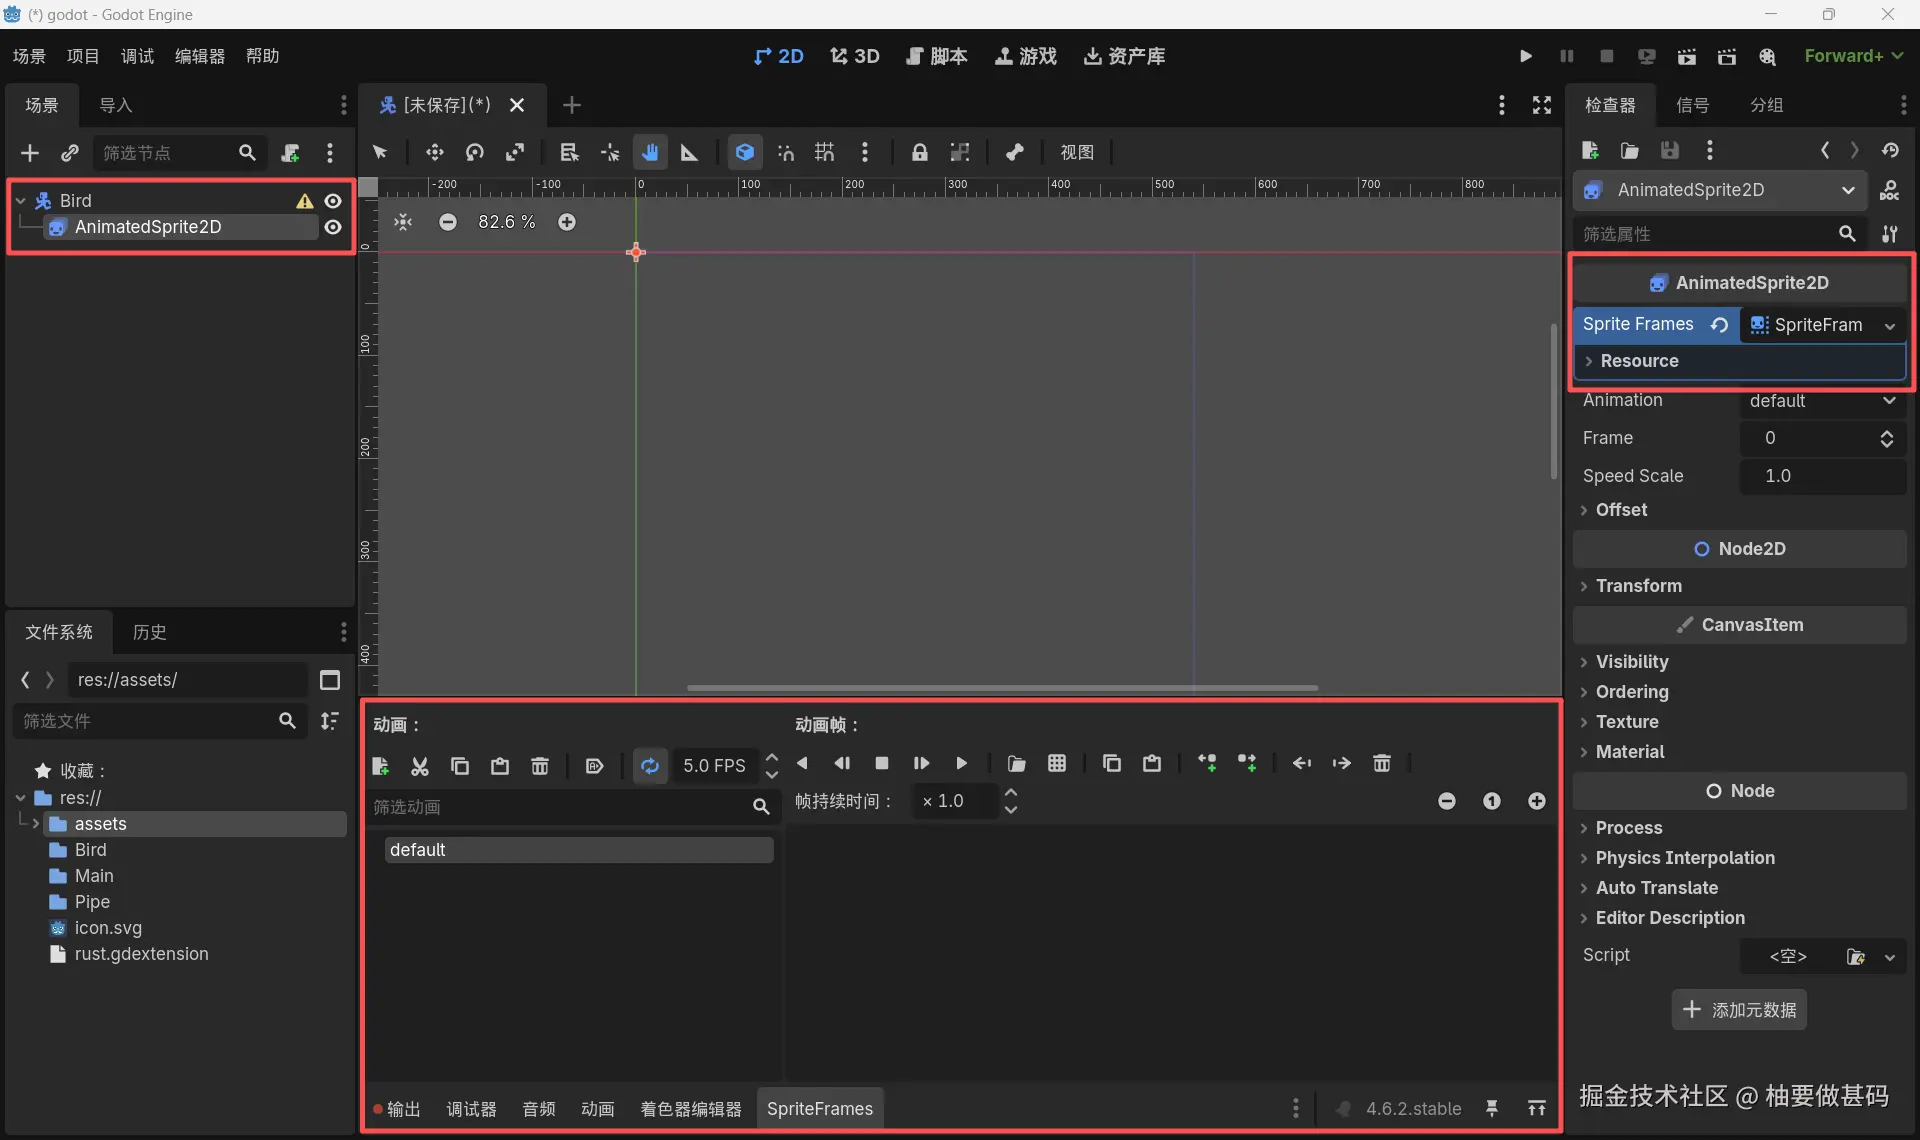Hide the AnimatedSprite2D node
This screenshot has height=1140, width=1920.
tap(333, 227)
